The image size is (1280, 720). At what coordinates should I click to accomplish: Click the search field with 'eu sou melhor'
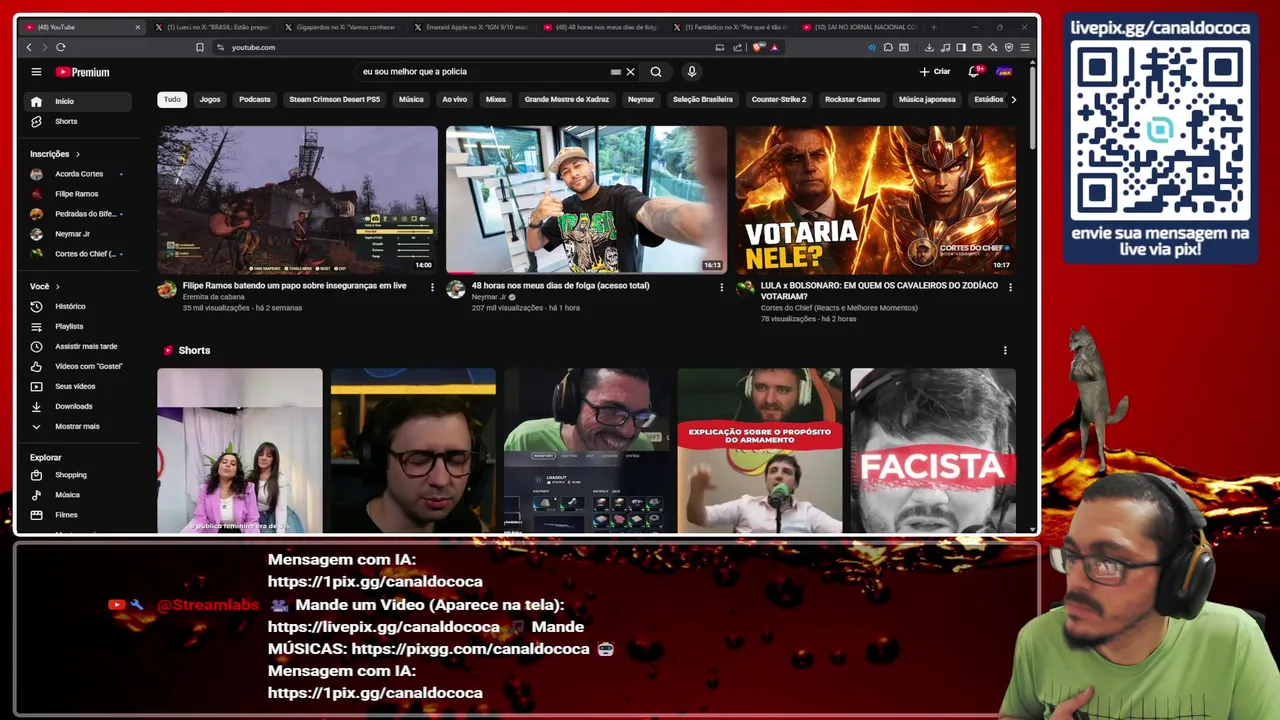point(483,72)
